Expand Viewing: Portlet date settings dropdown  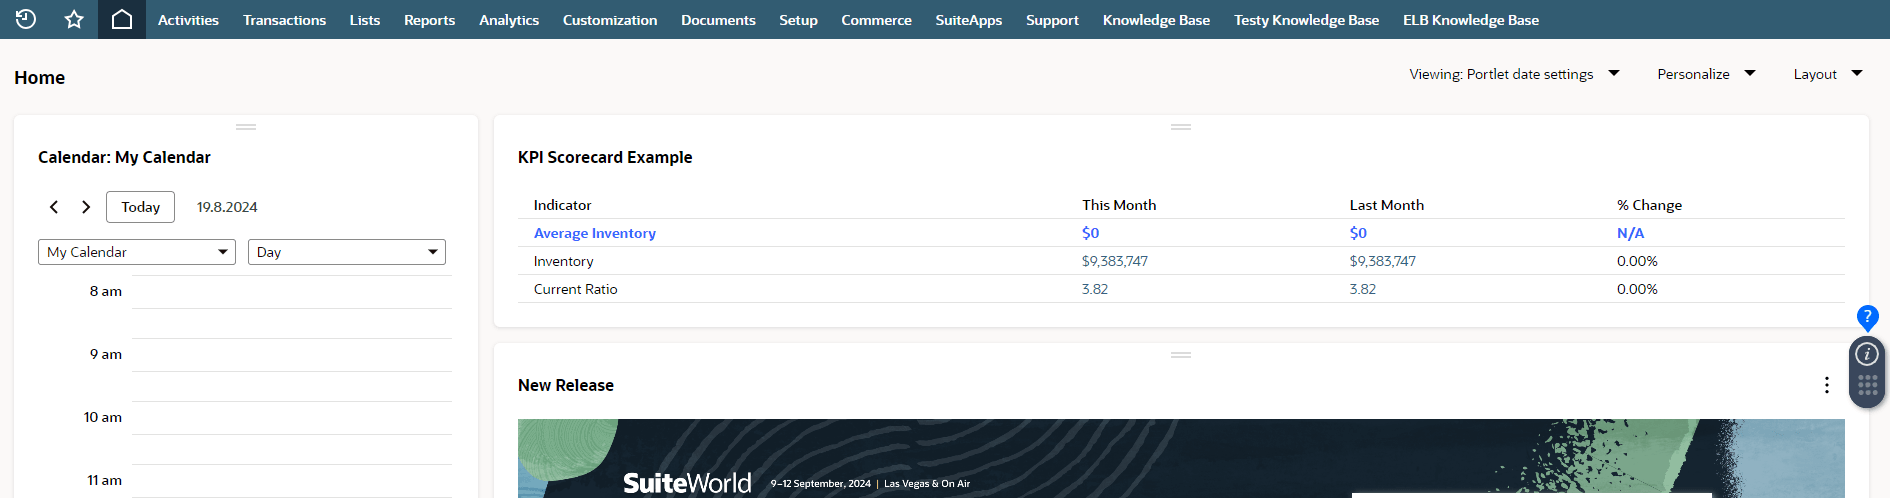pyautogui.click(x=1514, y=74)
